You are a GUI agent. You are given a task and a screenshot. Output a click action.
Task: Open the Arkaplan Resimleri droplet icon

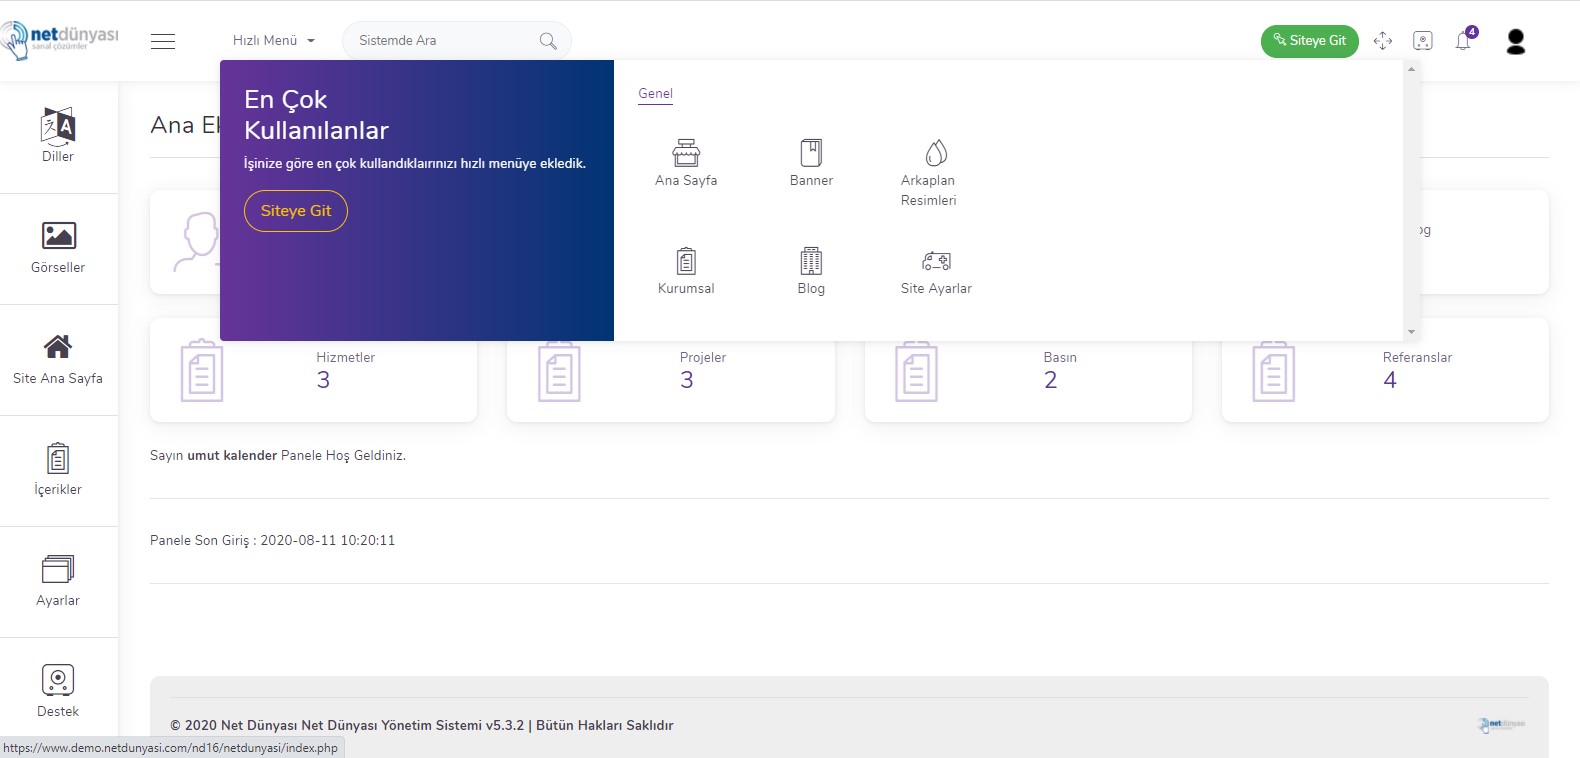[936, 152]
